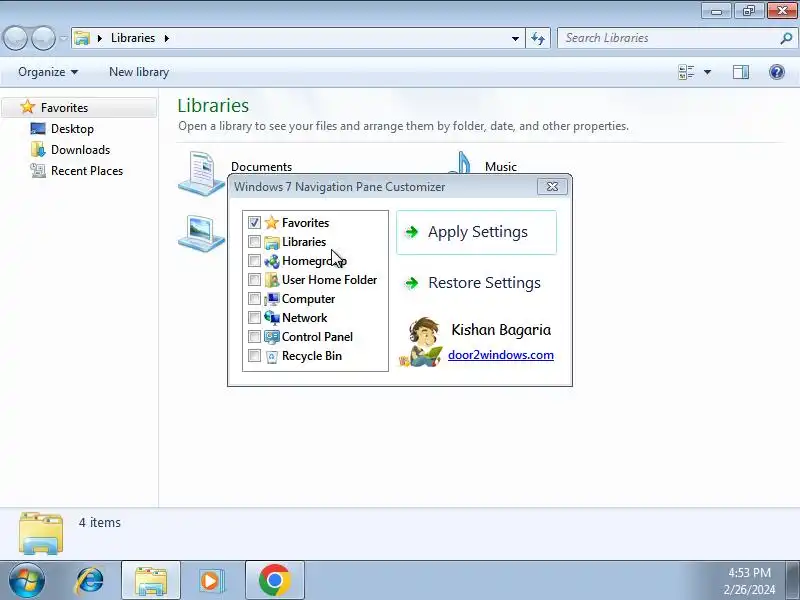Click the Libraries breadcrumb in address bar
The height and width of the screenshot is (600, 800).
[133, 38]
